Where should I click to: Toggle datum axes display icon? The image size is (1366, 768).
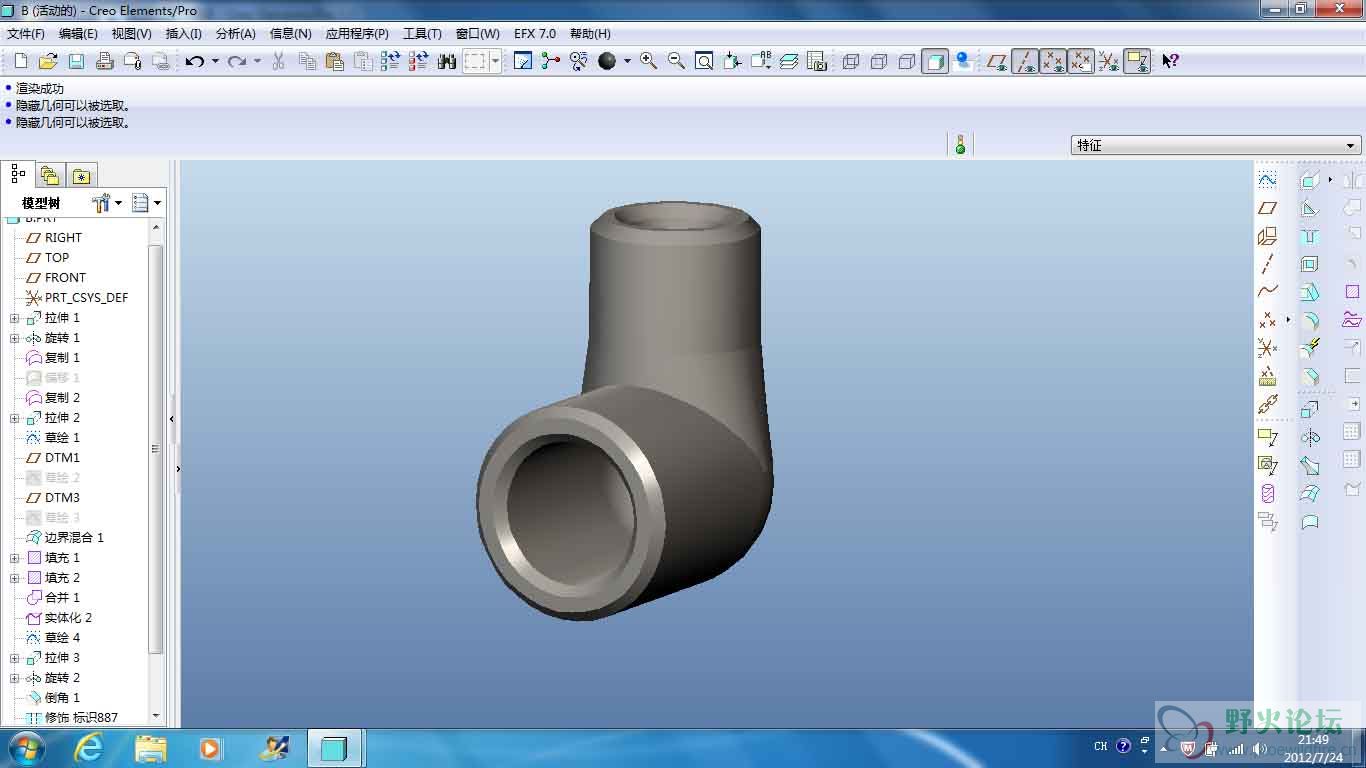point(1025,61)
